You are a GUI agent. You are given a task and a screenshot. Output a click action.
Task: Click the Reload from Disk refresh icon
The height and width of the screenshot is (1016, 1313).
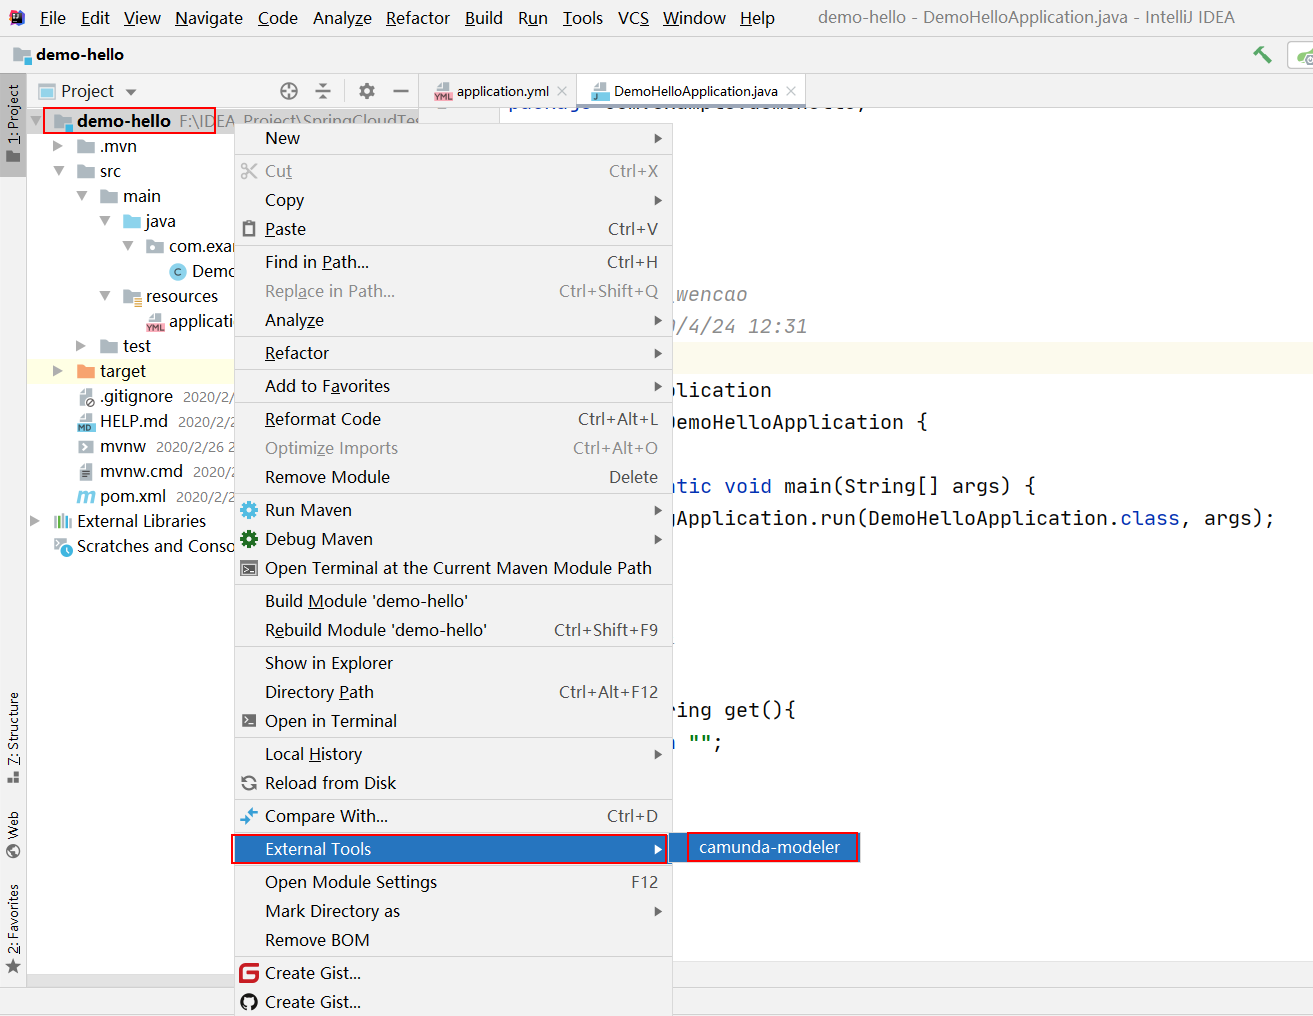coord(249,783)
